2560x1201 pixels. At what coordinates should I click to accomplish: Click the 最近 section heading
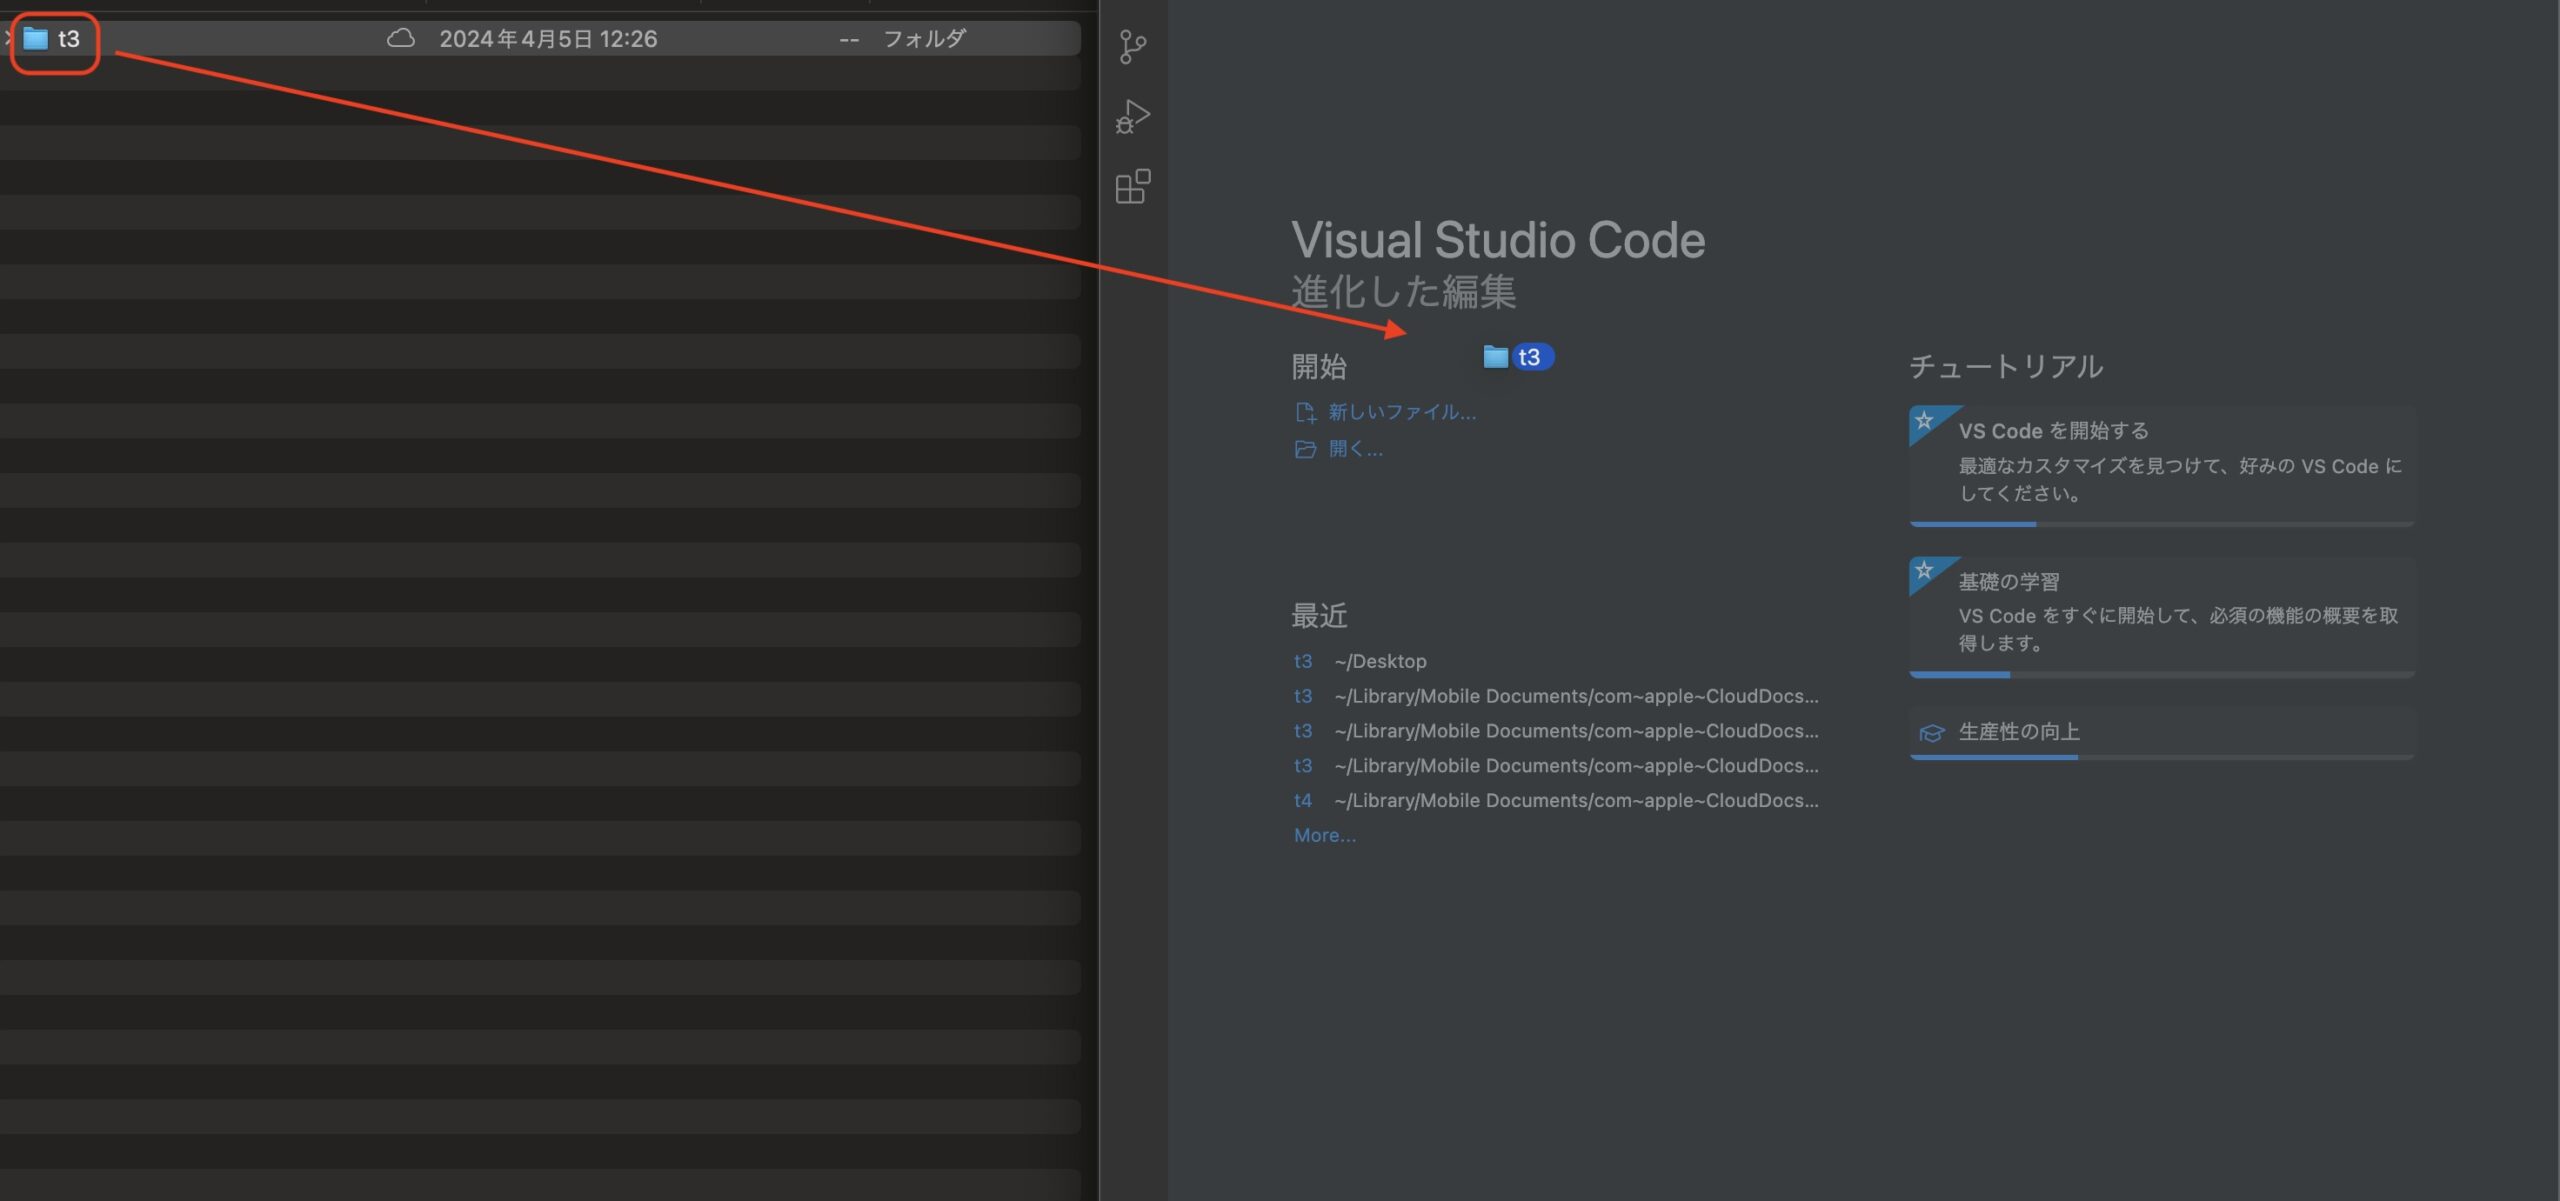(x=1319, y=616)
